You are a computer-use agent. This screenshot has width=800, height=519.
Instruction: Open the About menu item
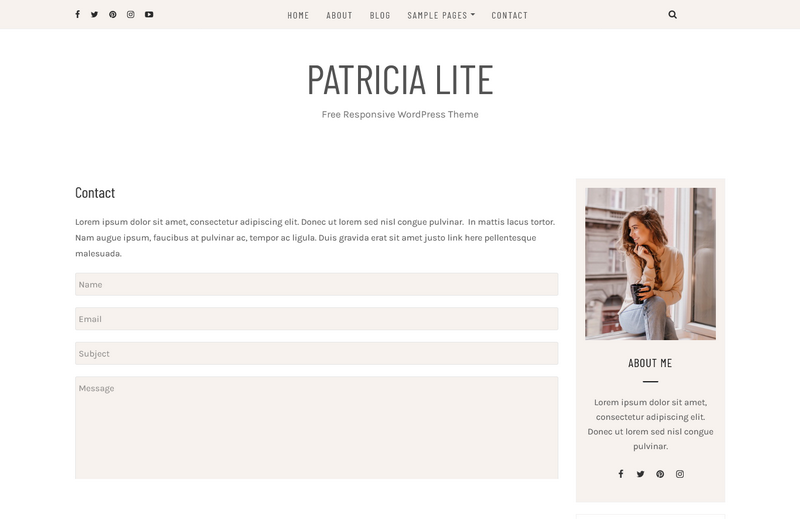pos(339,15)
